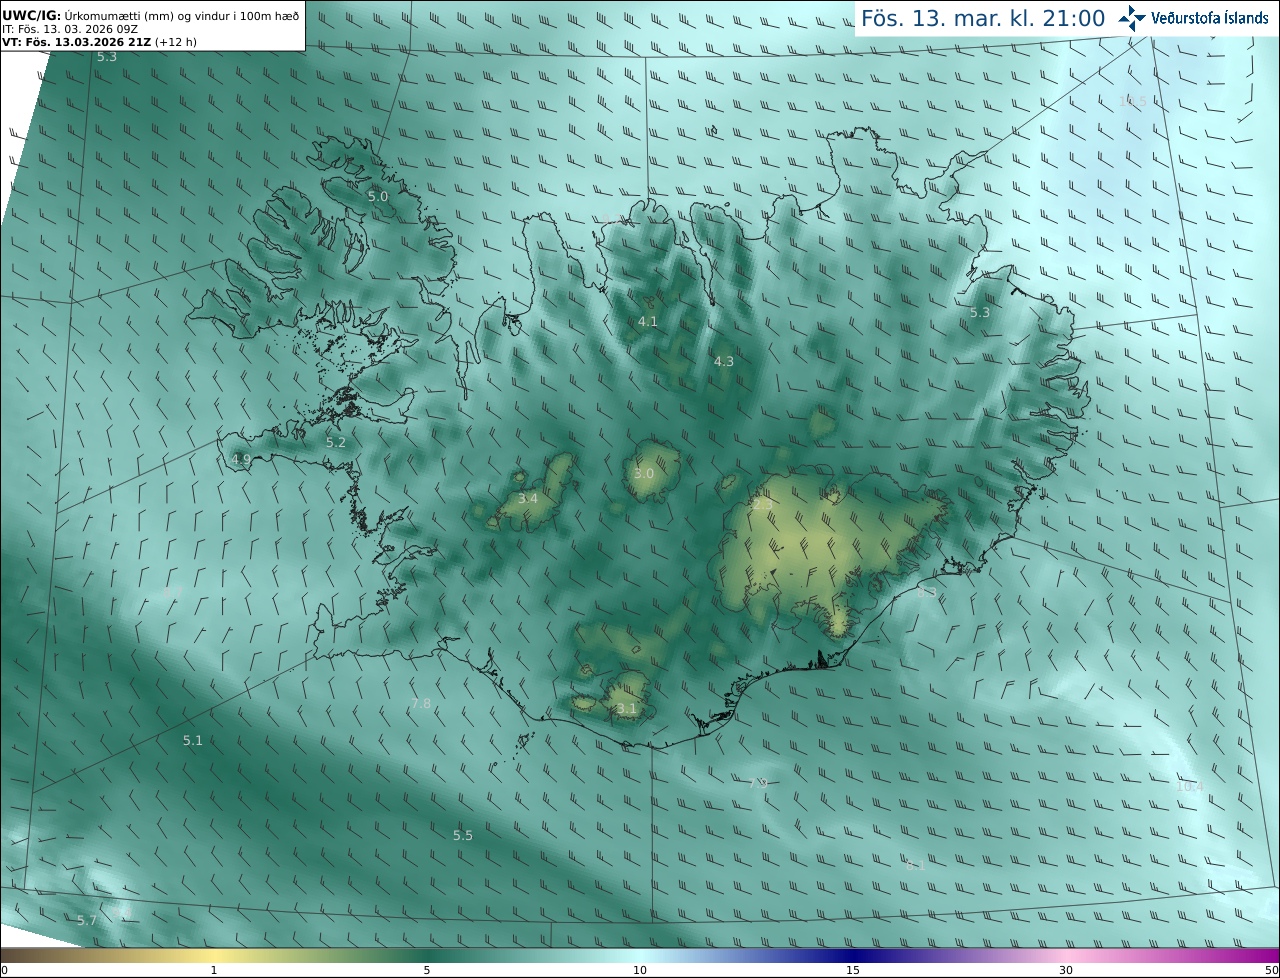Click the 5.3 value in east Iceland
The image size is (1280, 978).
click(980, 313)
